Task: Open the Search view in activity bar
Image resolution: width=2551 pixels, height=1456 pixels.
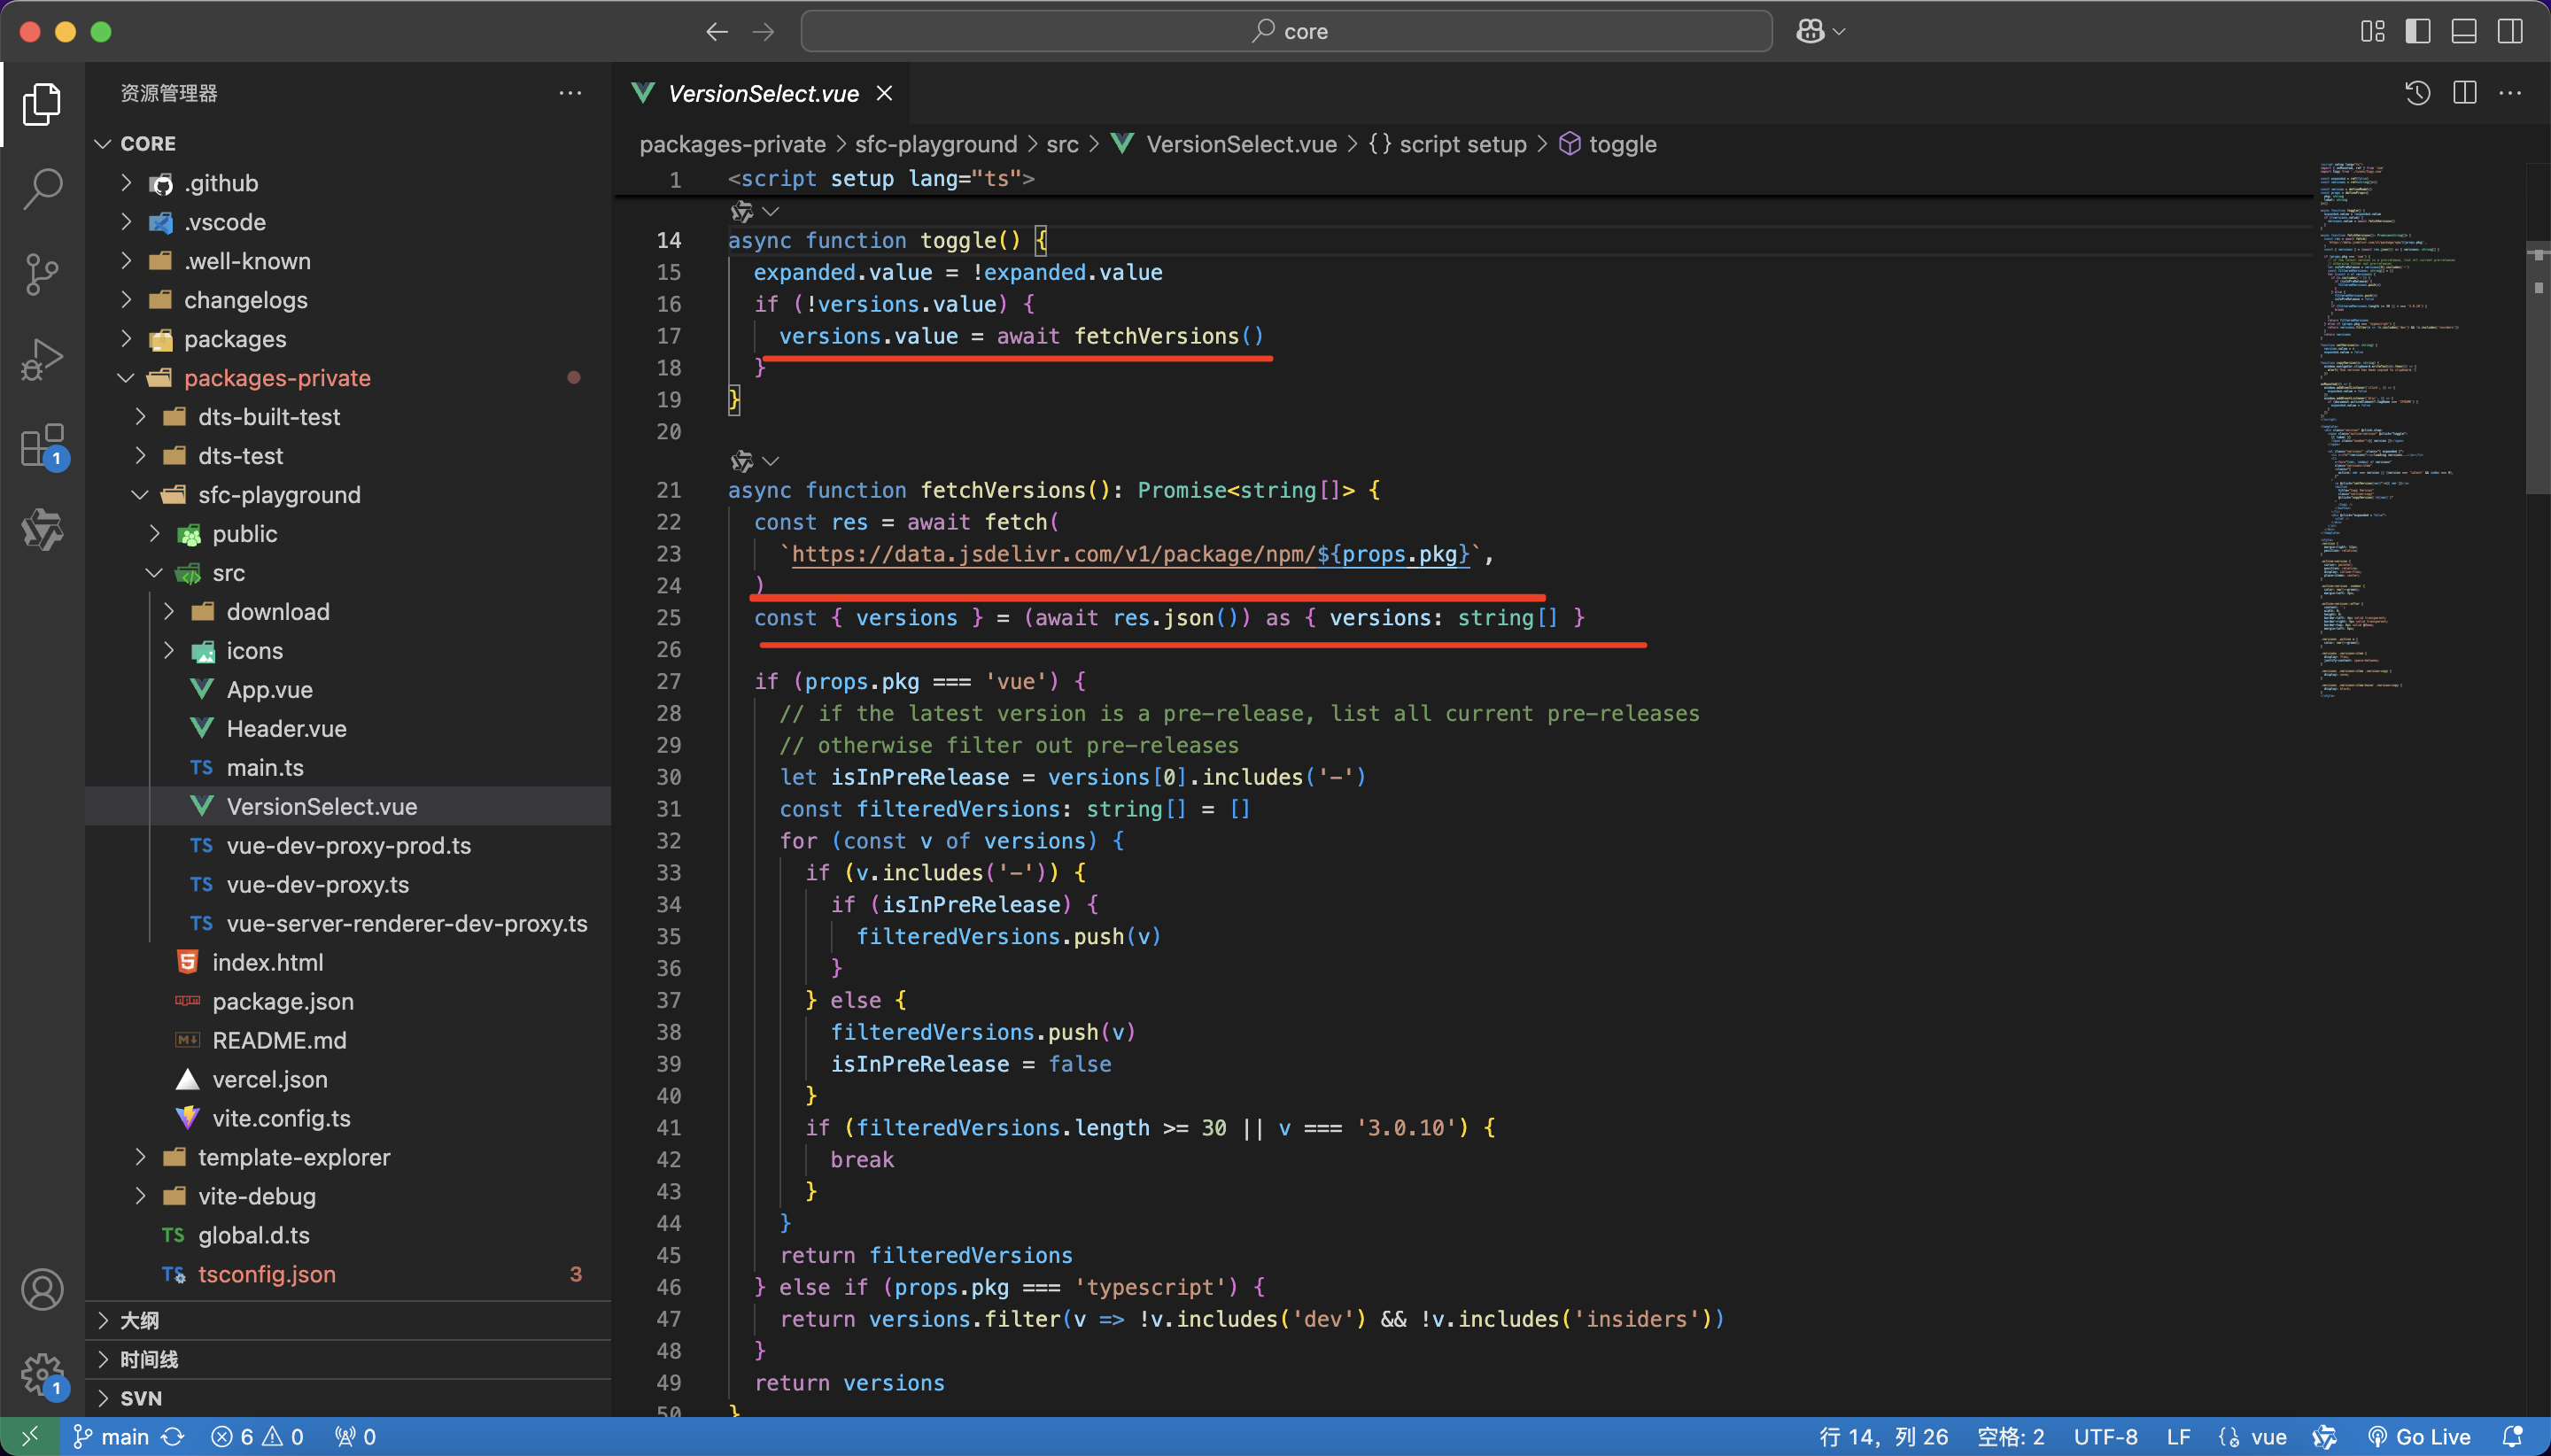Action: click(42, 189)
